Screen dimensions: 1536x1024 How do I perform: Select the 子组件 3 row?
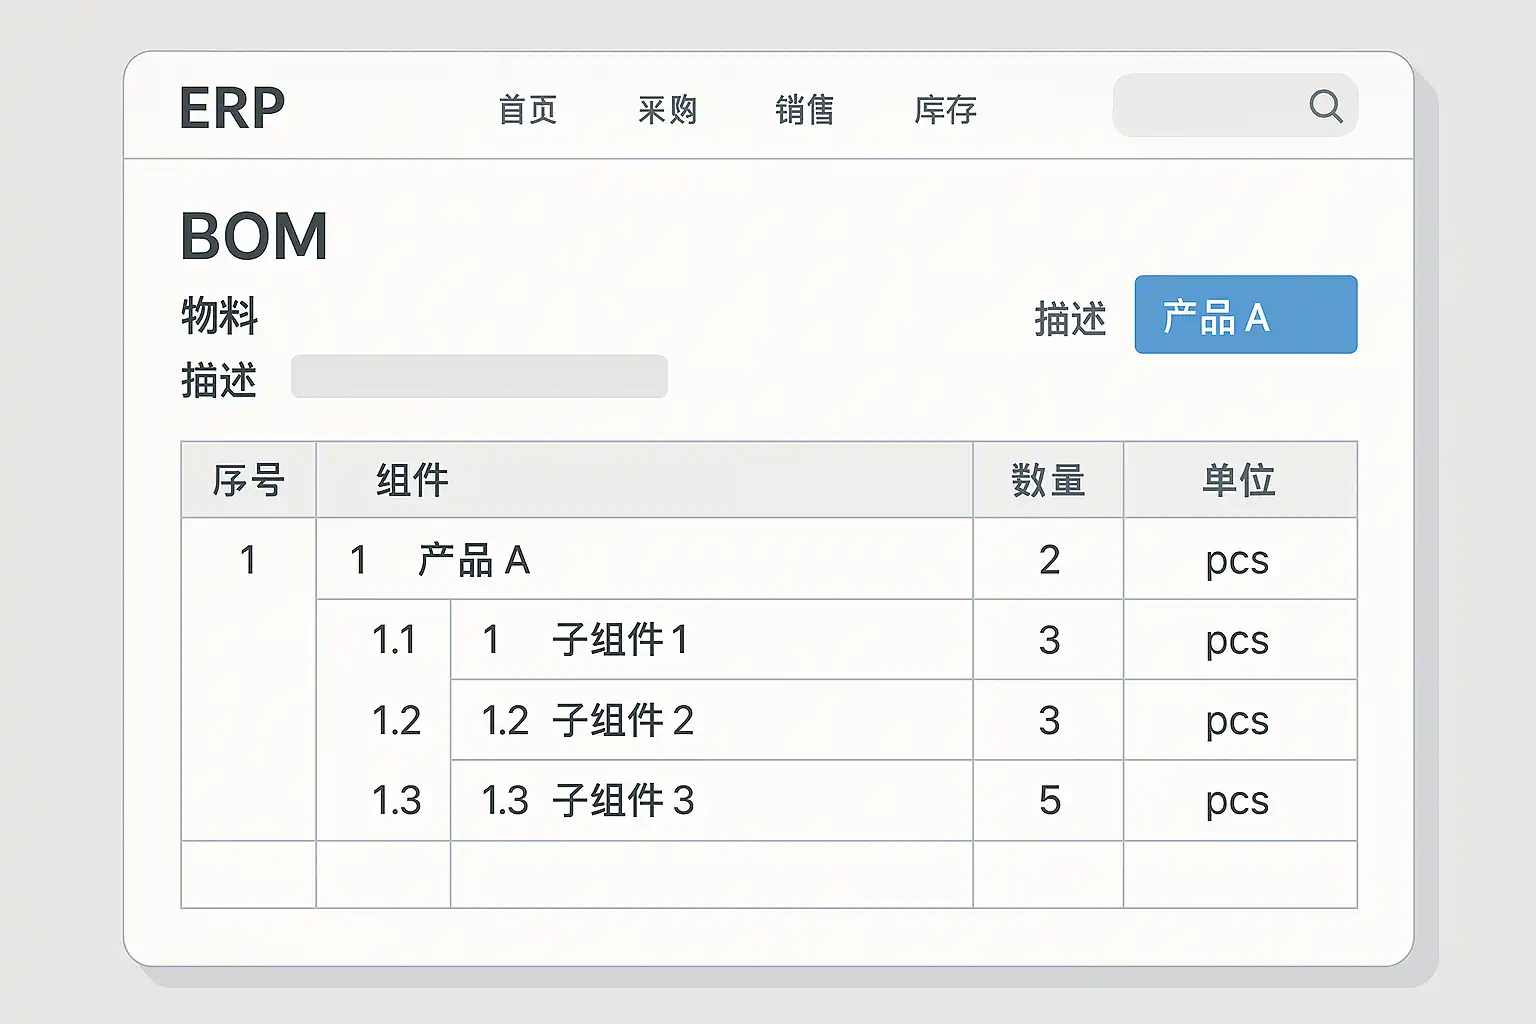622,800
